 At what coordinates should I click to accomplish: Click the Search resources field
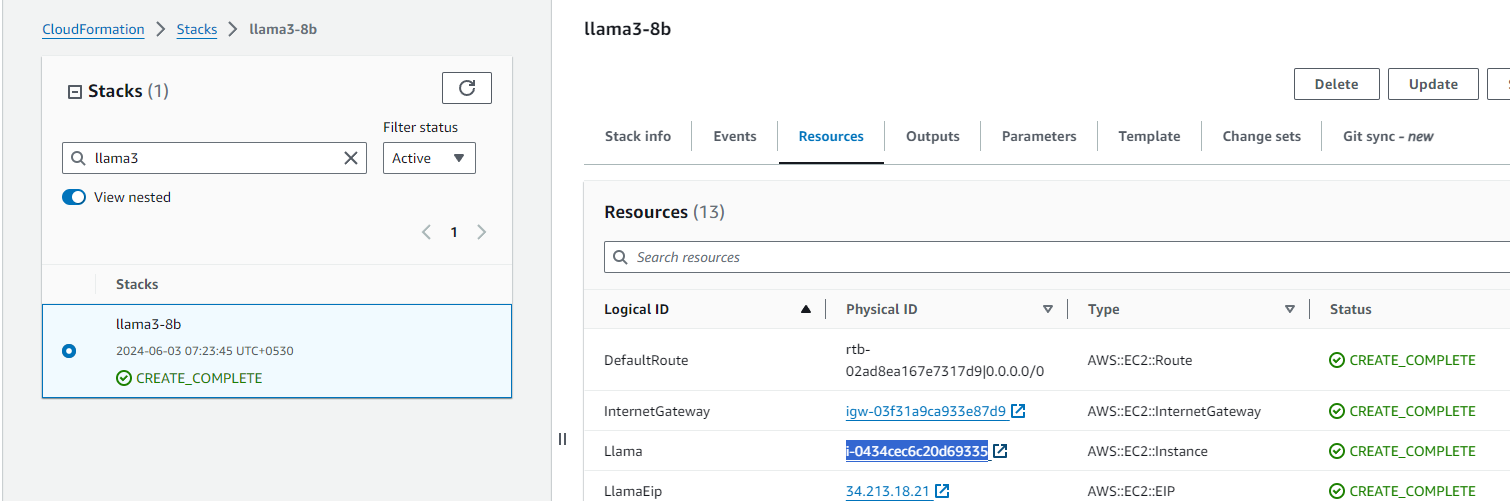pyautogui.click(x=1057, y=257)
